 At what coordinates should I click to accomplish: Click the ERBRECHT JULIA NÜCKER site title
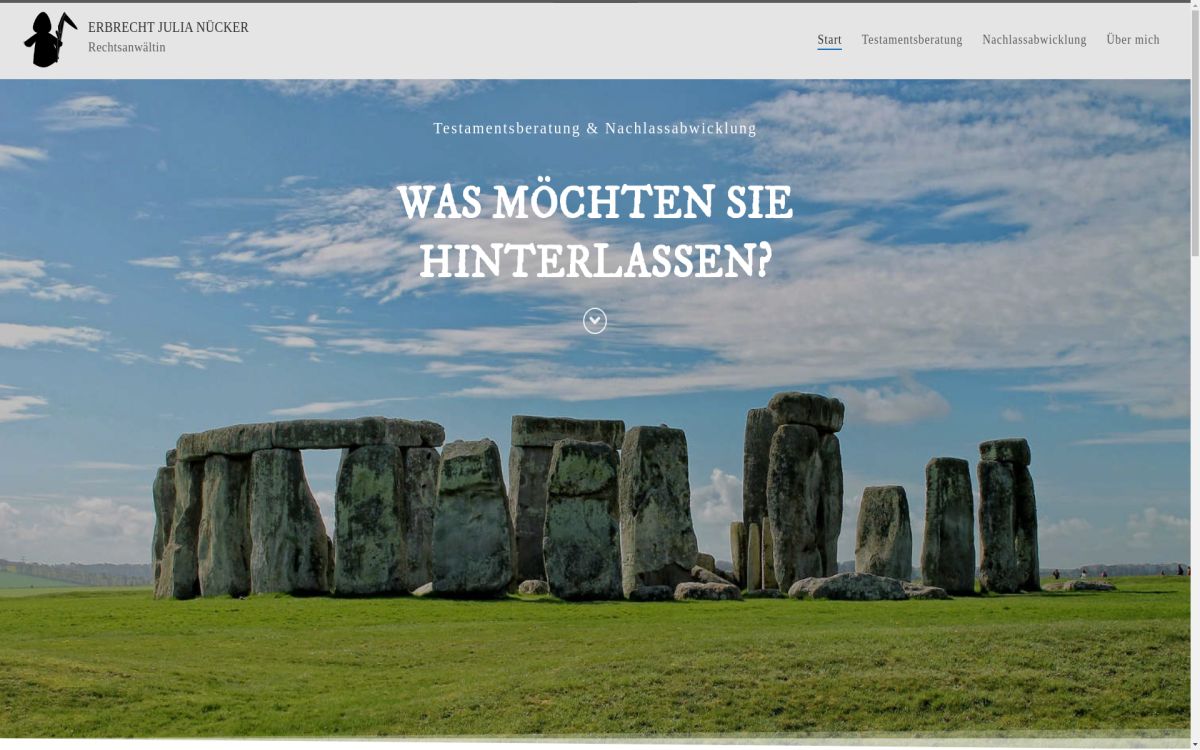168,27
